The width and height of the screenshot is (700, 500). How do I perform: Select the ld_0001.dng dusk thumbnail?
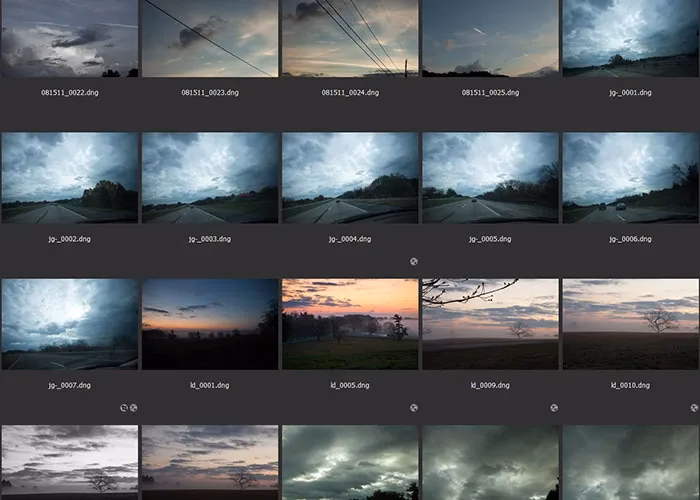coord(210,324)
